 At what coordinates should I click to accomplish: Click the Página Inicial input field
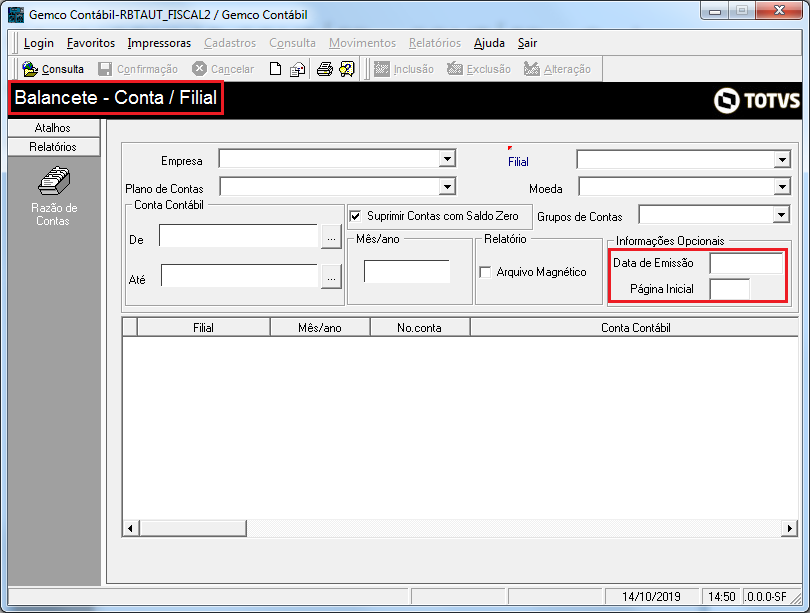(729, 289)
